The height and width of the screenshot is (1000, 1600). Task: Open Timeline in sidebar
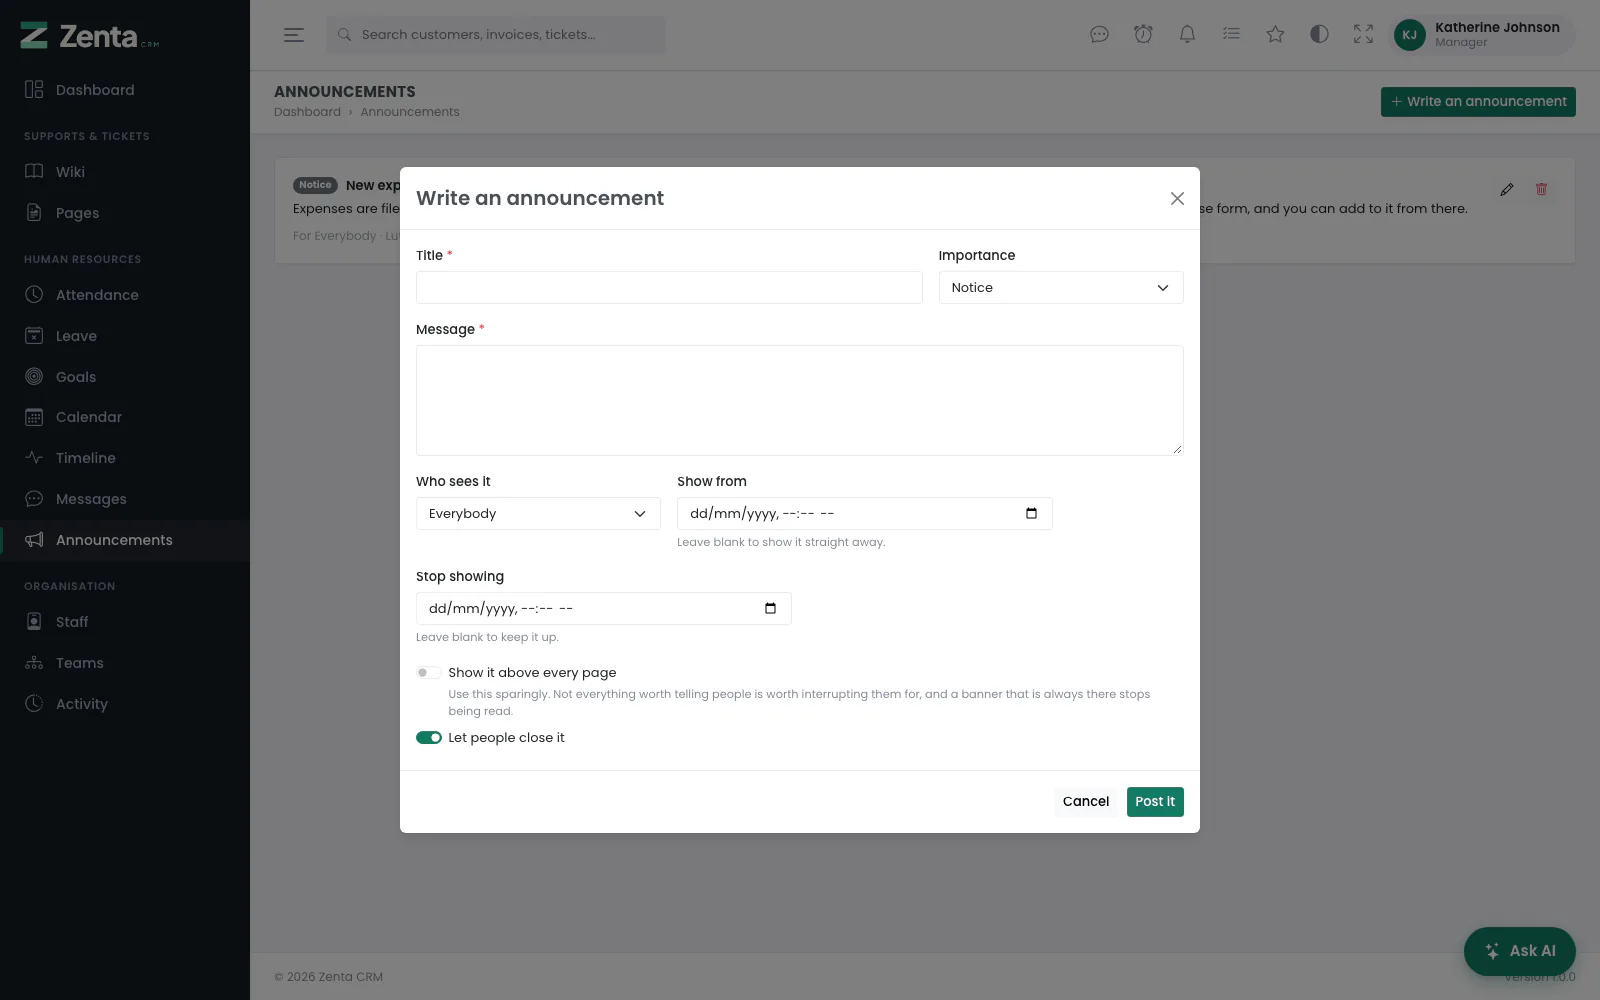tap(125, 458)
